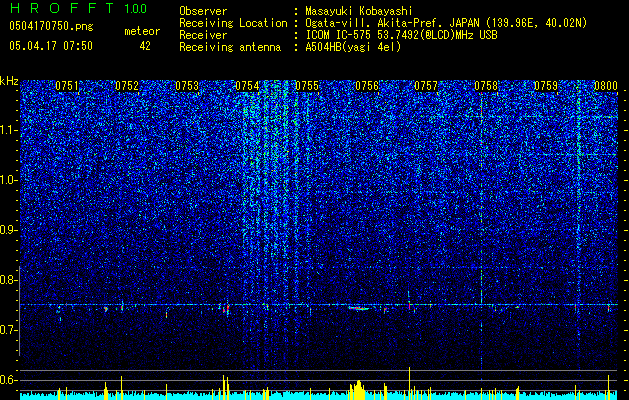
Task: Click the 0757 time marker
Action: (x=426, y=86)
